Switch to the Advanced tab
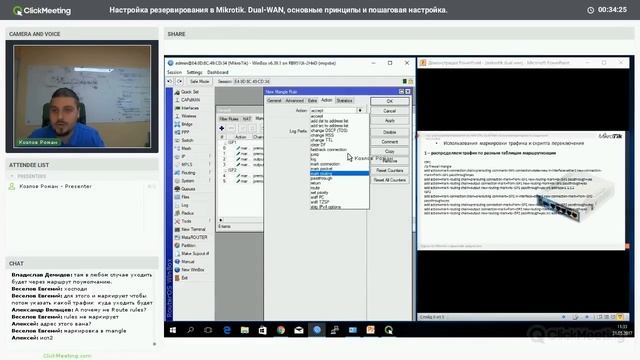 294,100
